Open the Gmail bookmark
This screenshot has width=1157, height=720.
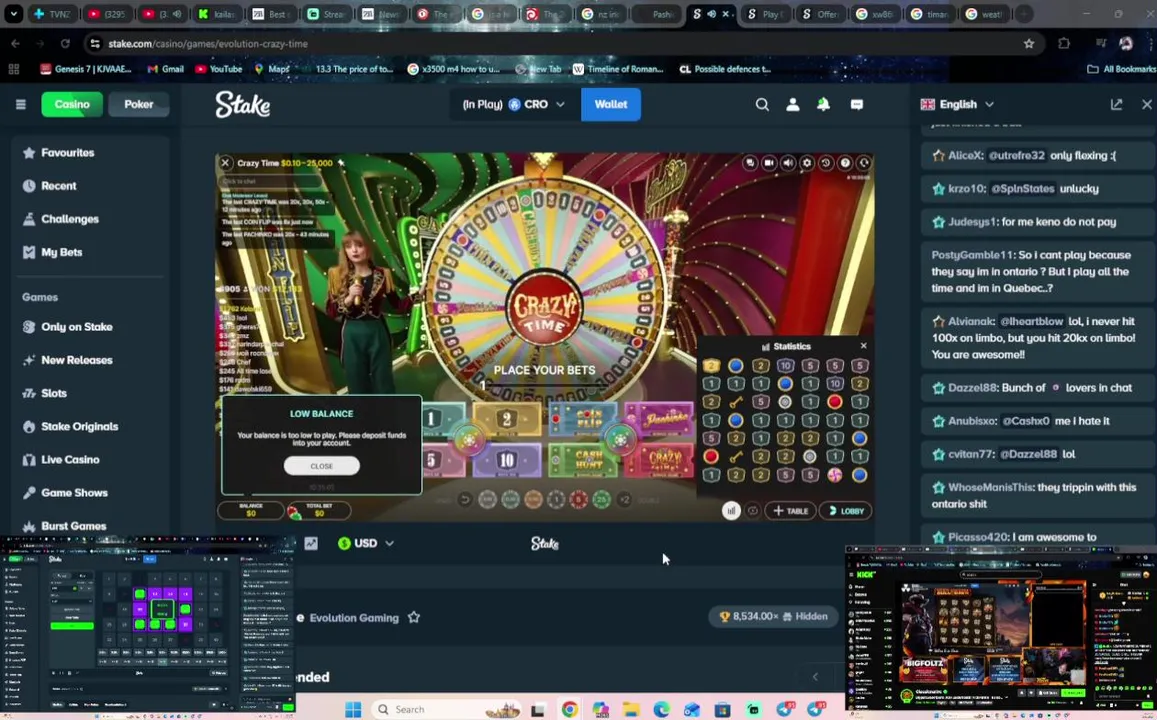tap(165, 69)
